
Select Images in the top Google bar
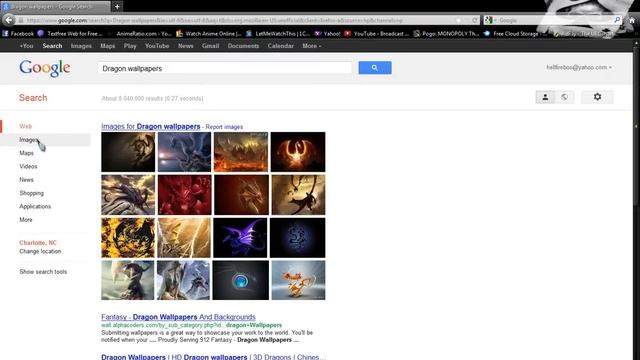point(81,46)
